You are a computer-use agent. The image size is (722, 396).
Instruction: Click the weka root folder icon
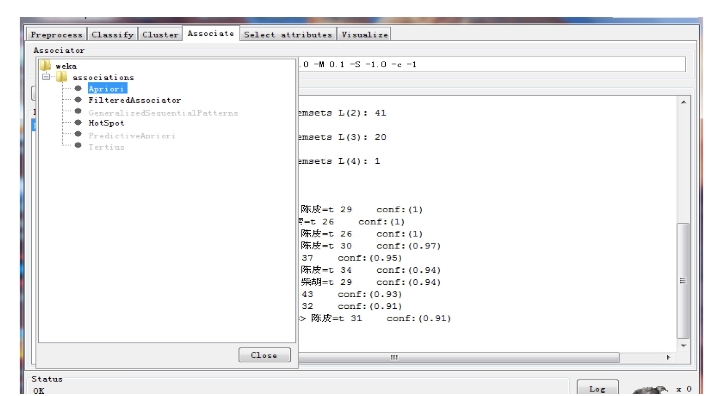[45, 65]
